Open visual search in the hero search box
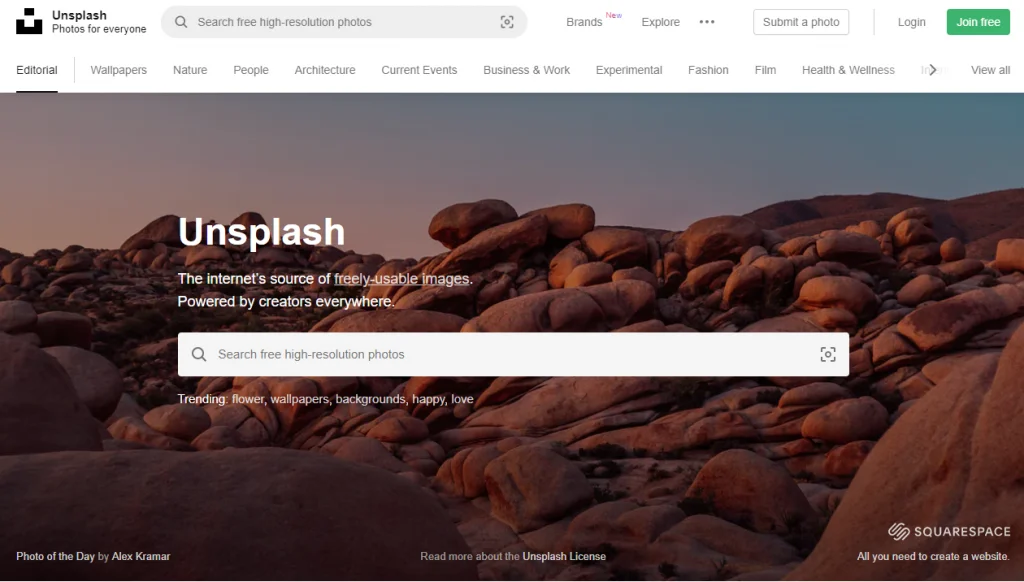The image size is (1024, 582). [827, 354]
